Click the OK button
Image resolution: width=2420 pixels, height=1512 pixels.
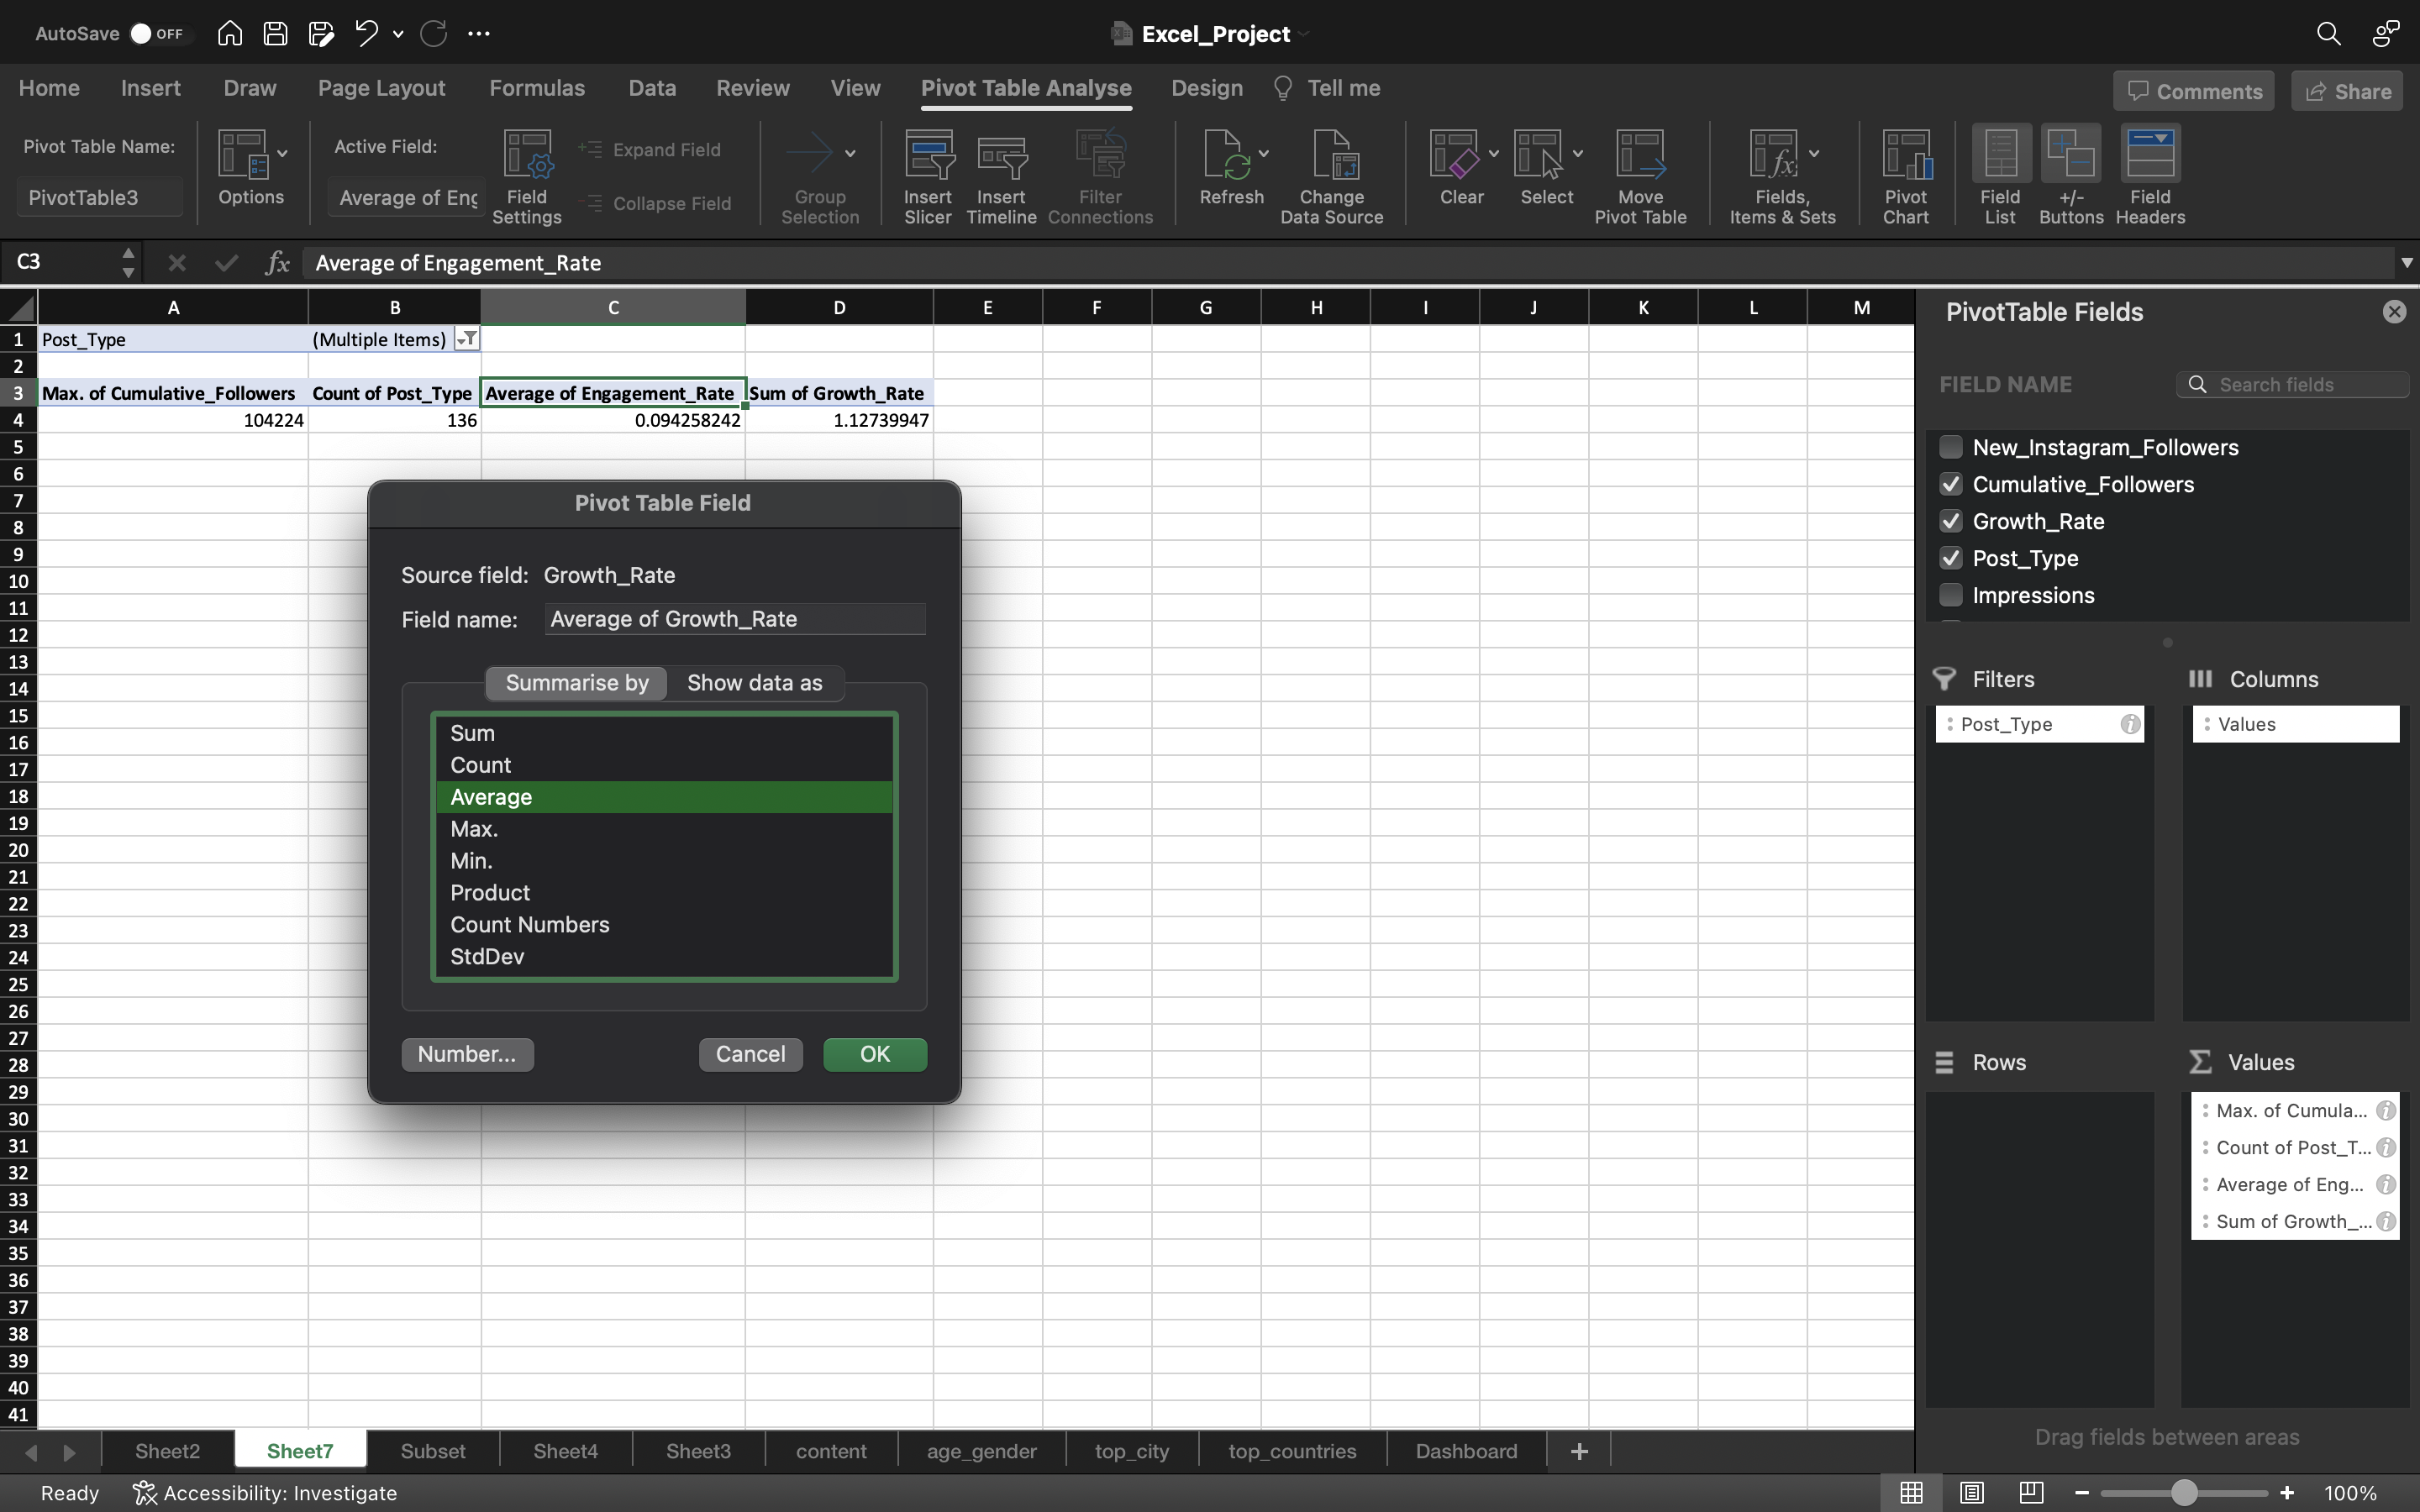click(873, 1054)
